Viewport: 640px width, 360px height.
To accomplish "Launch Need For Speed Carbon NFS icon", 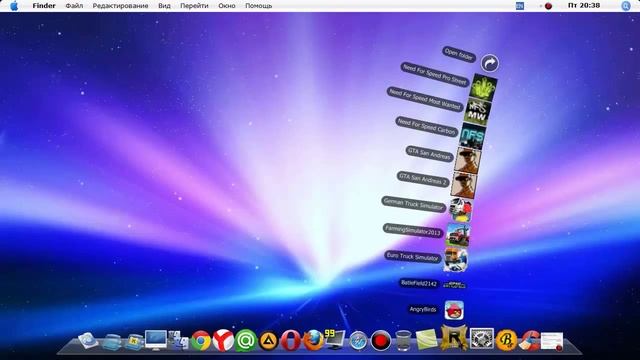I will click(x=472, y=136).
